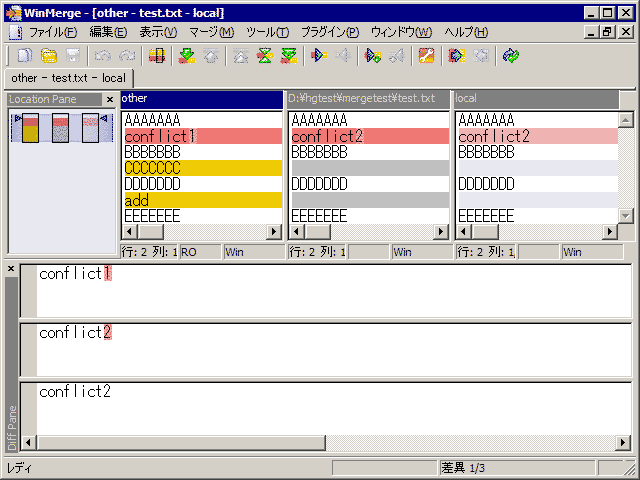Click Diff Pane scroll-left arrow
This screenshot has width=640, height=480.
tap(28, 442)
